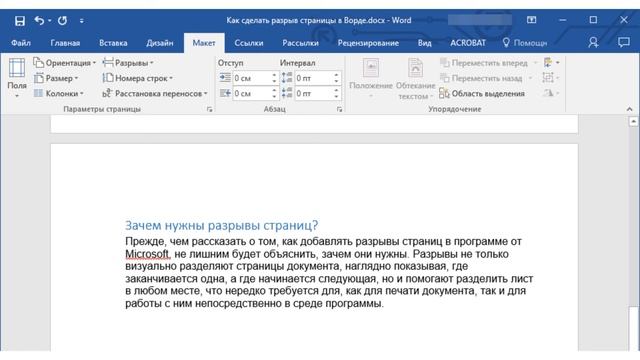The image size is (640, 360).
Task: Click the right indent value field
Action: 251,93
